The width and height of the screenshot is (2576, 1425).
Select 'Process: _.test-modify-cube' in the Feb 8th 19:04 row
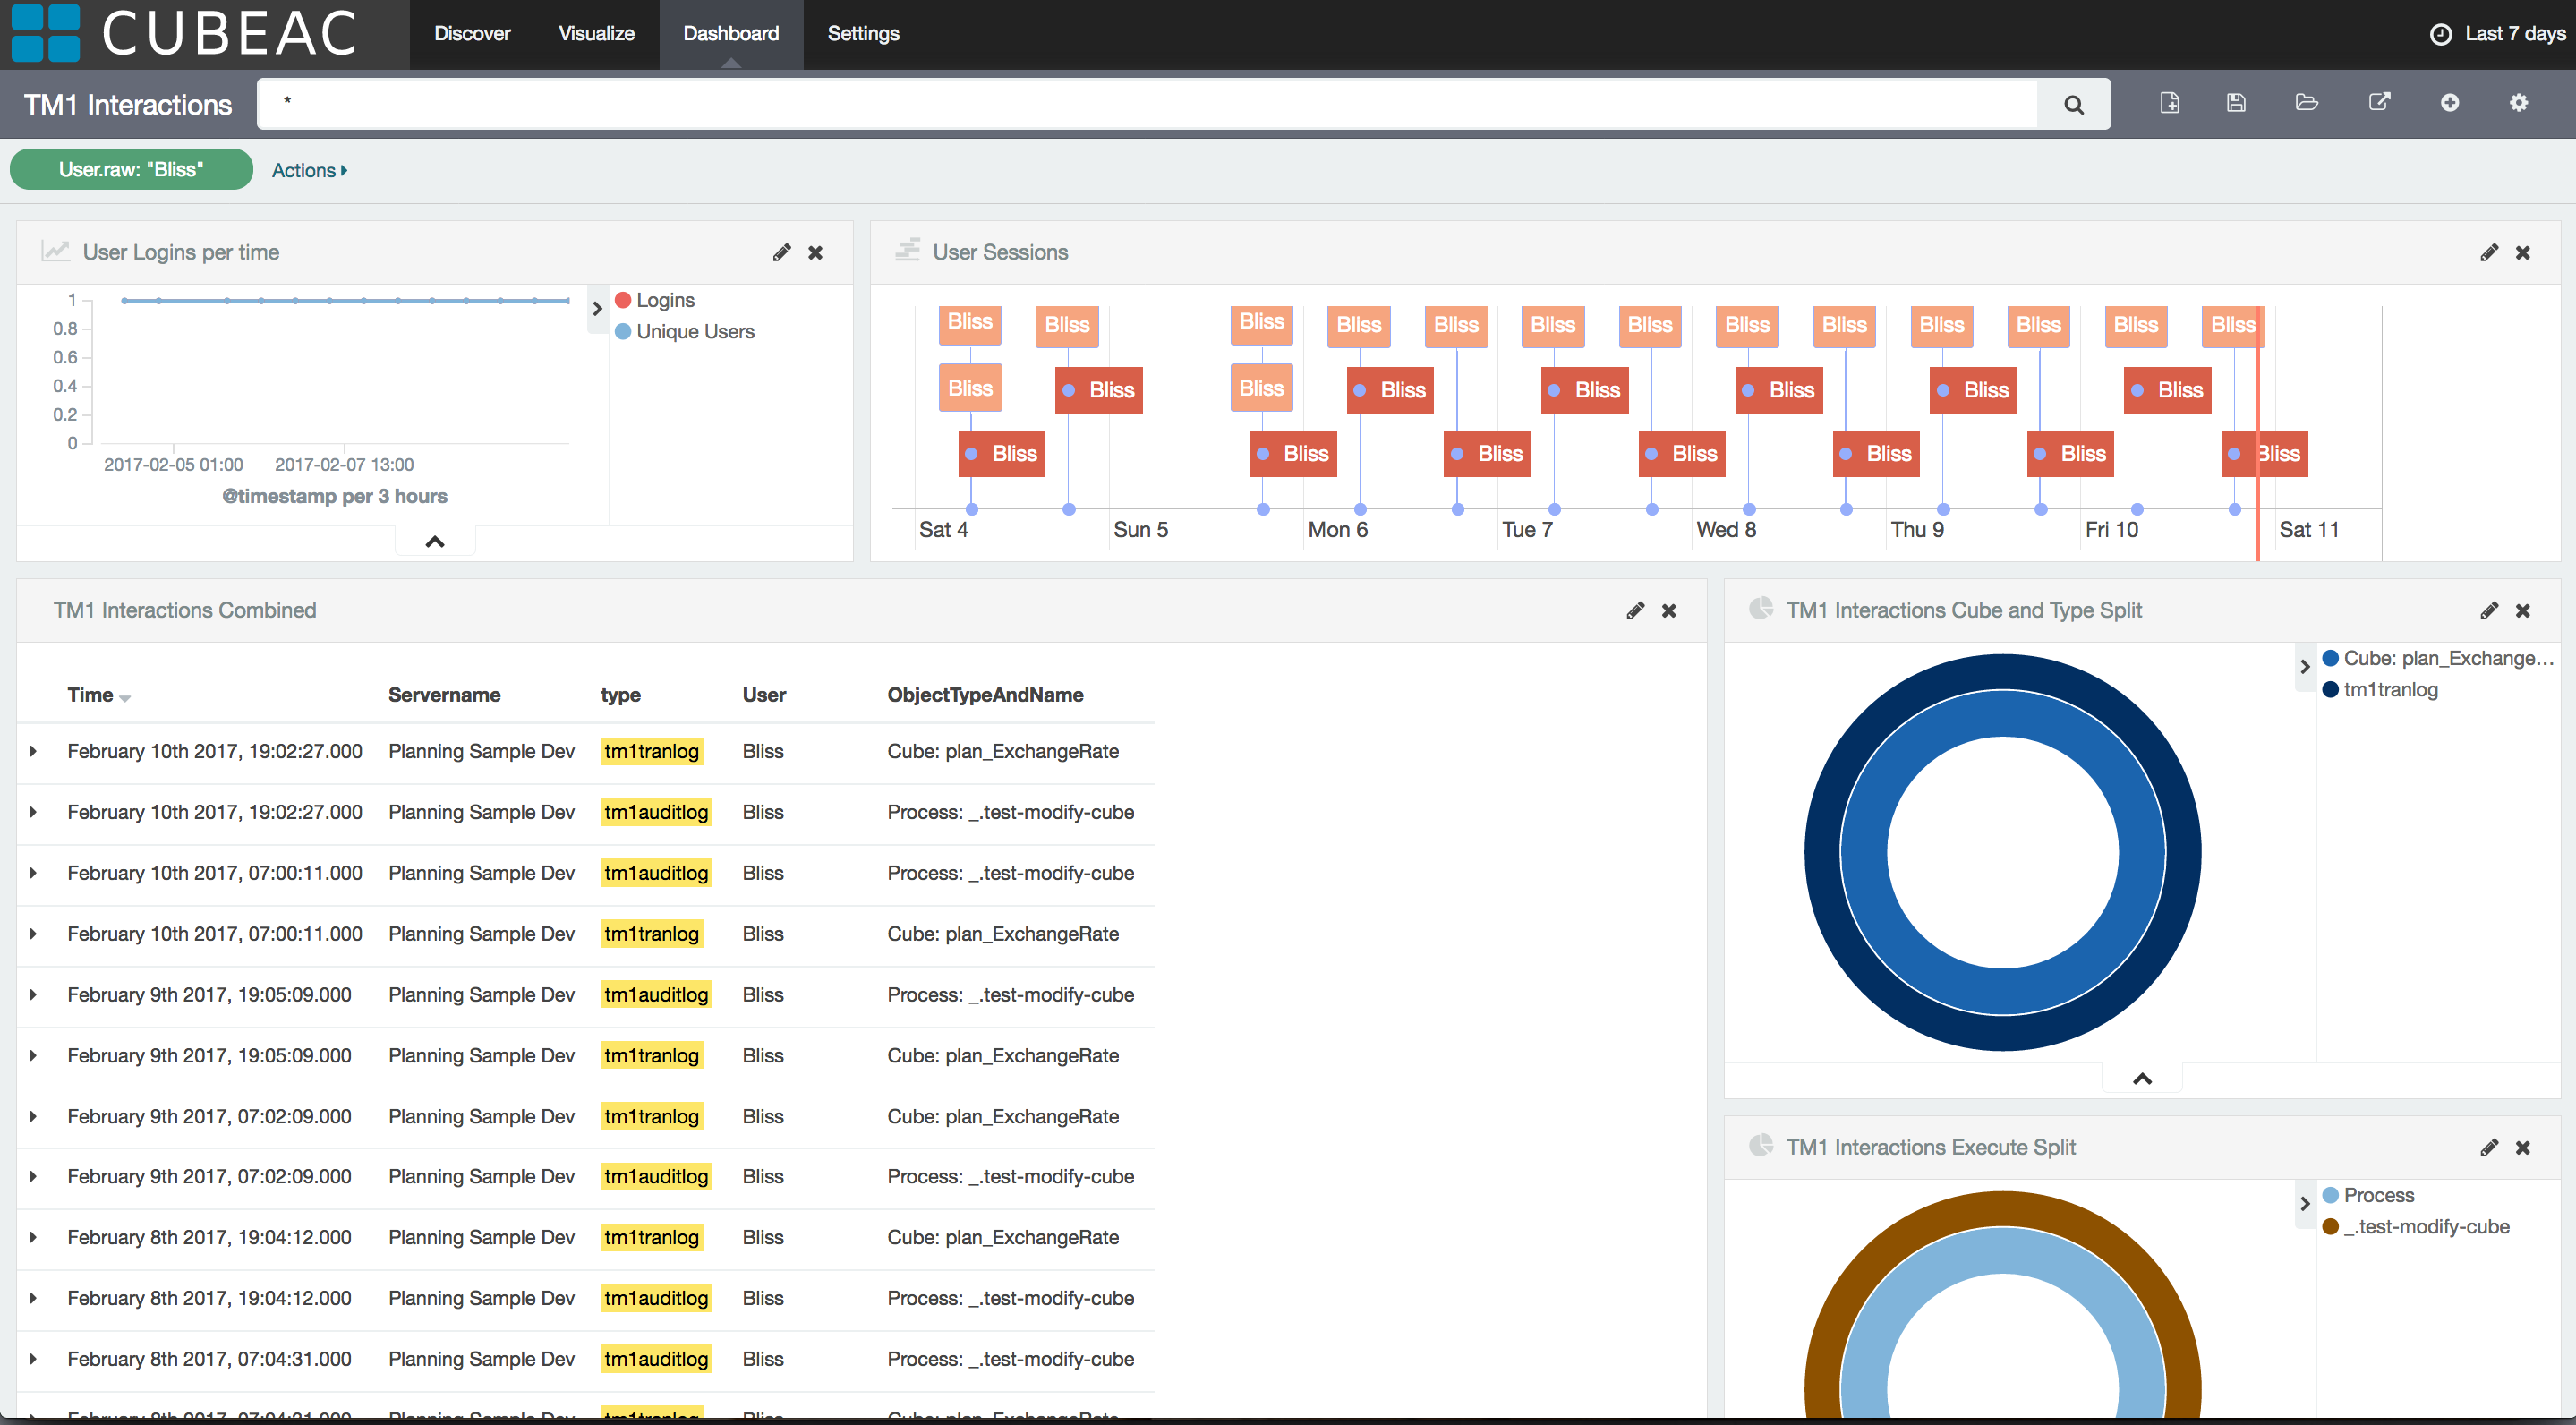[1010, 1299]
